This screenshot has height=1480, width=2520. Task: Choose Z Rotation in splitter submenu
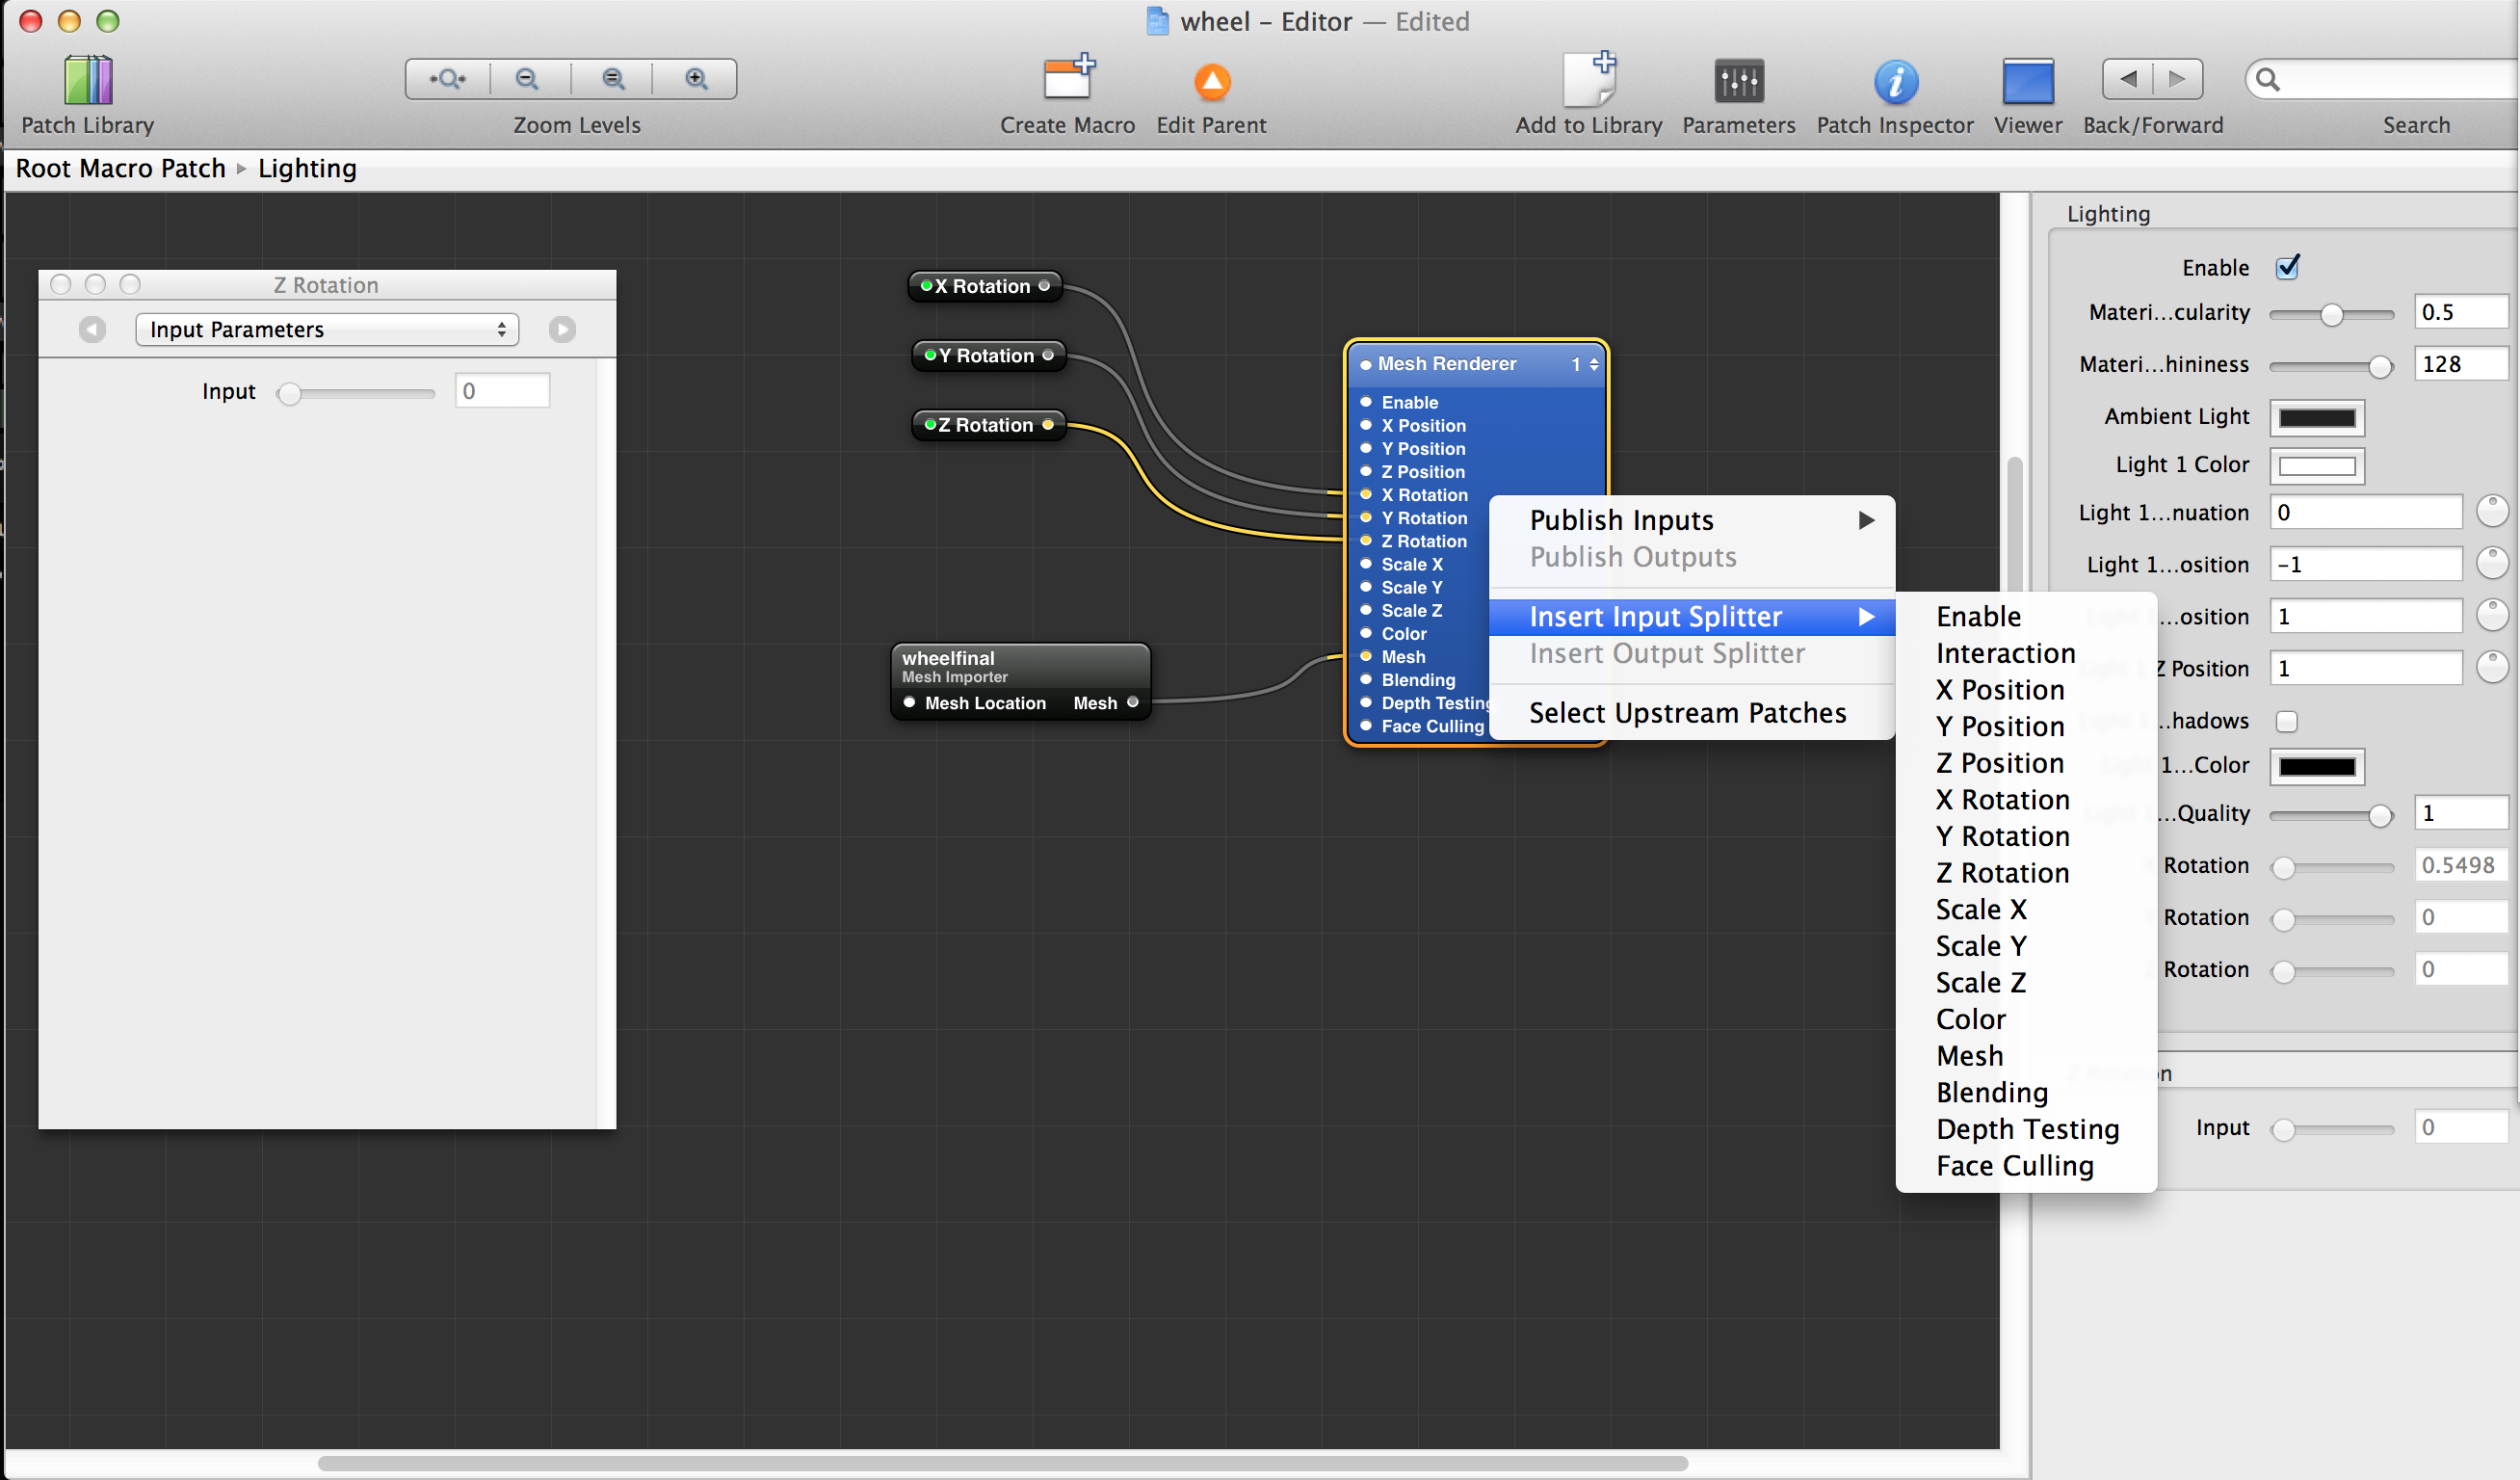(x=2002, y=872)
